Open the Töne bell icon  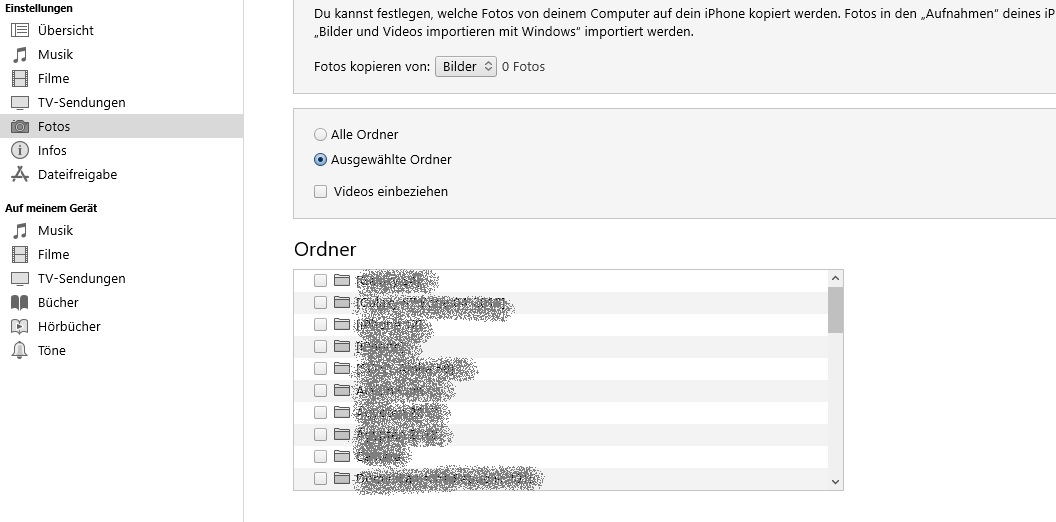[x=20, y=350]
